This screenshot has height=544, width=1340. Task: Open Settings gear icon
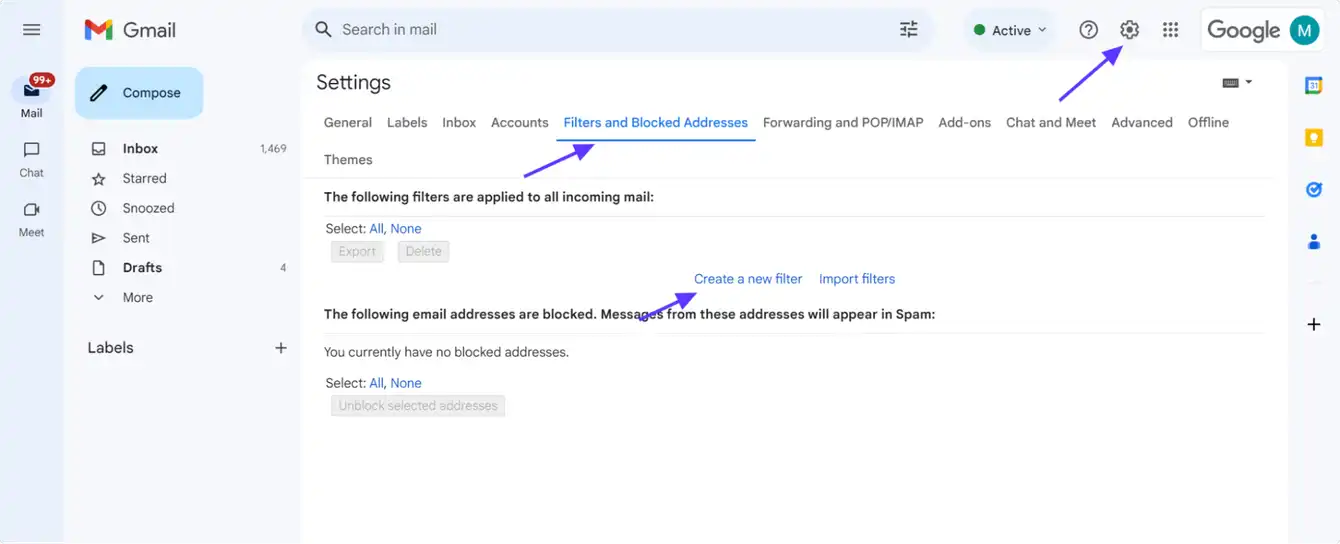tap(1129, 30)
